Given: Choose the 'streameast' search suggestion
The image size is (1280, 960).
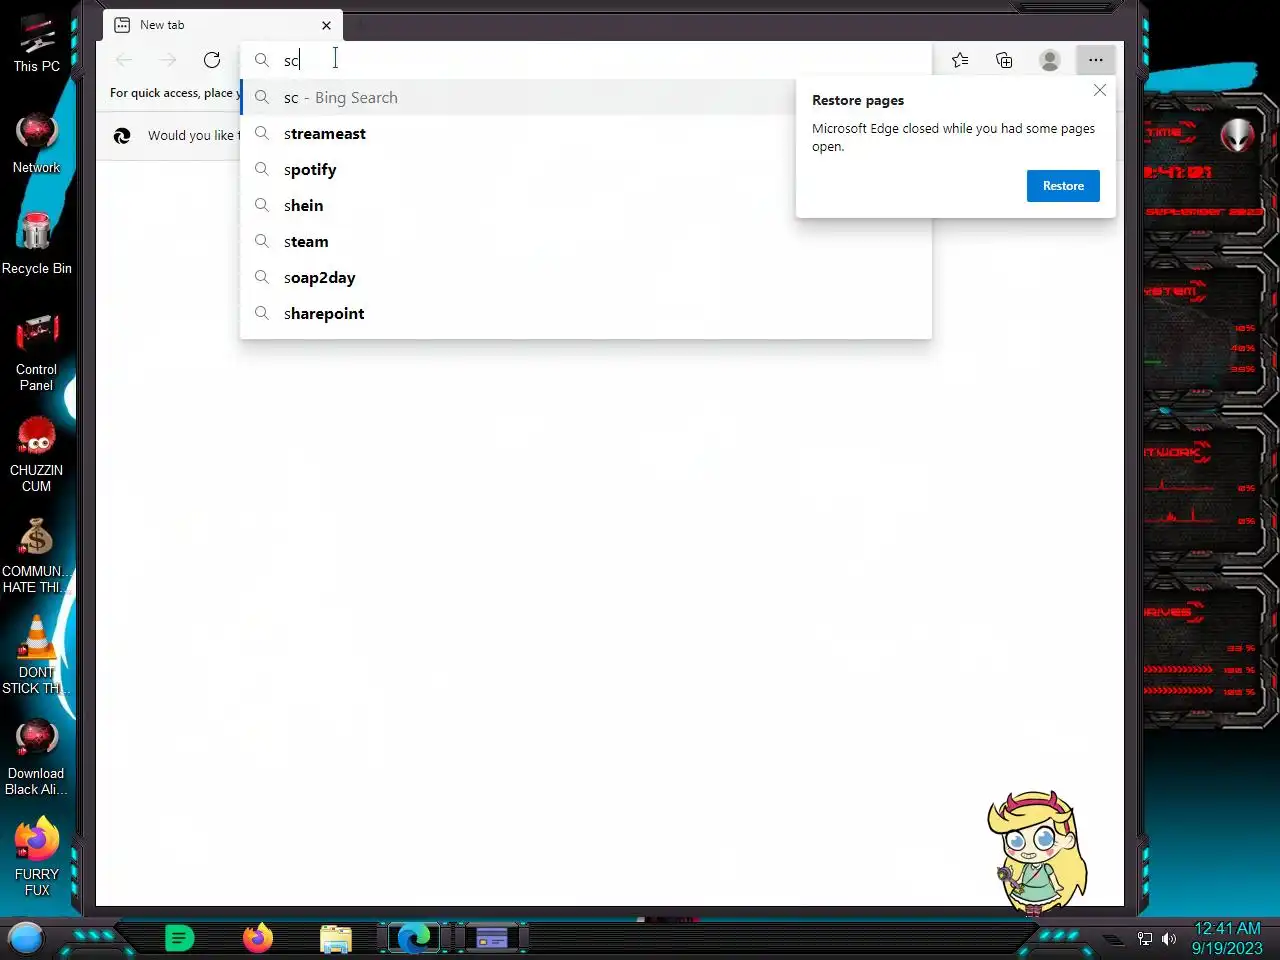Looking at the screenshot, I should click(x=586, y=133).
